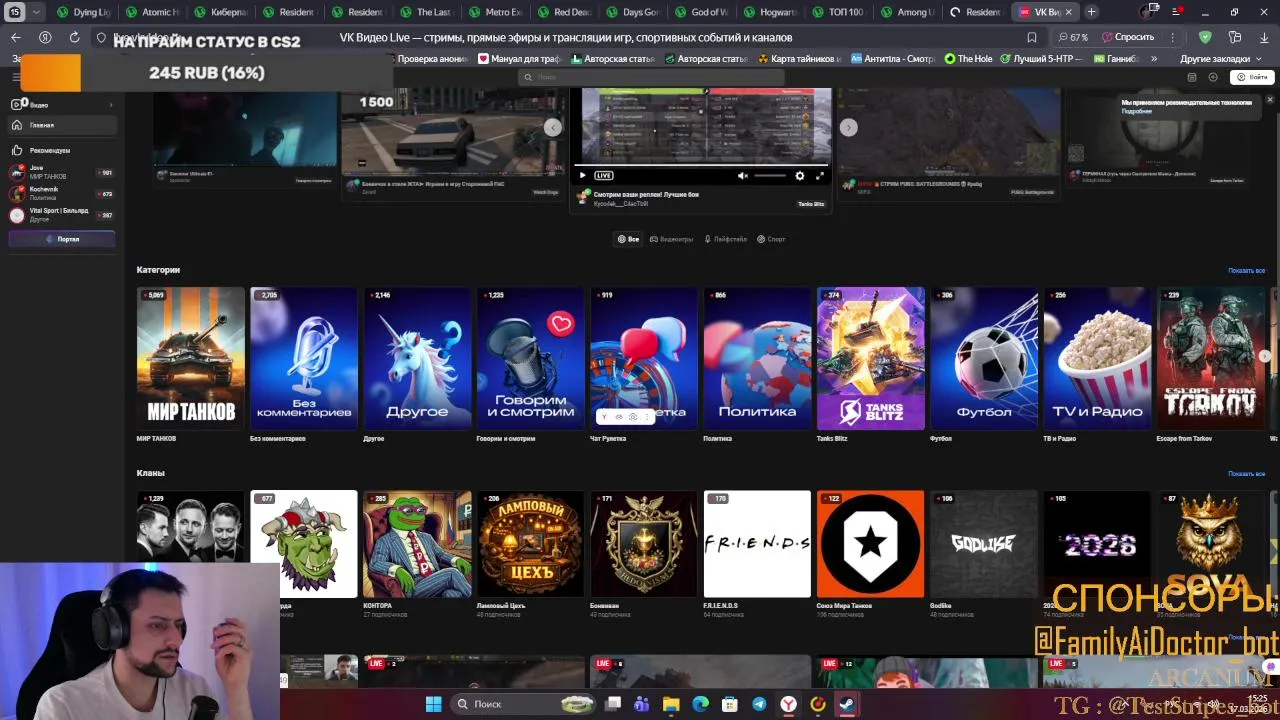Reload the page with refresh icon
Viewport: 1280px width, 720px height.
tap(74, 37)
